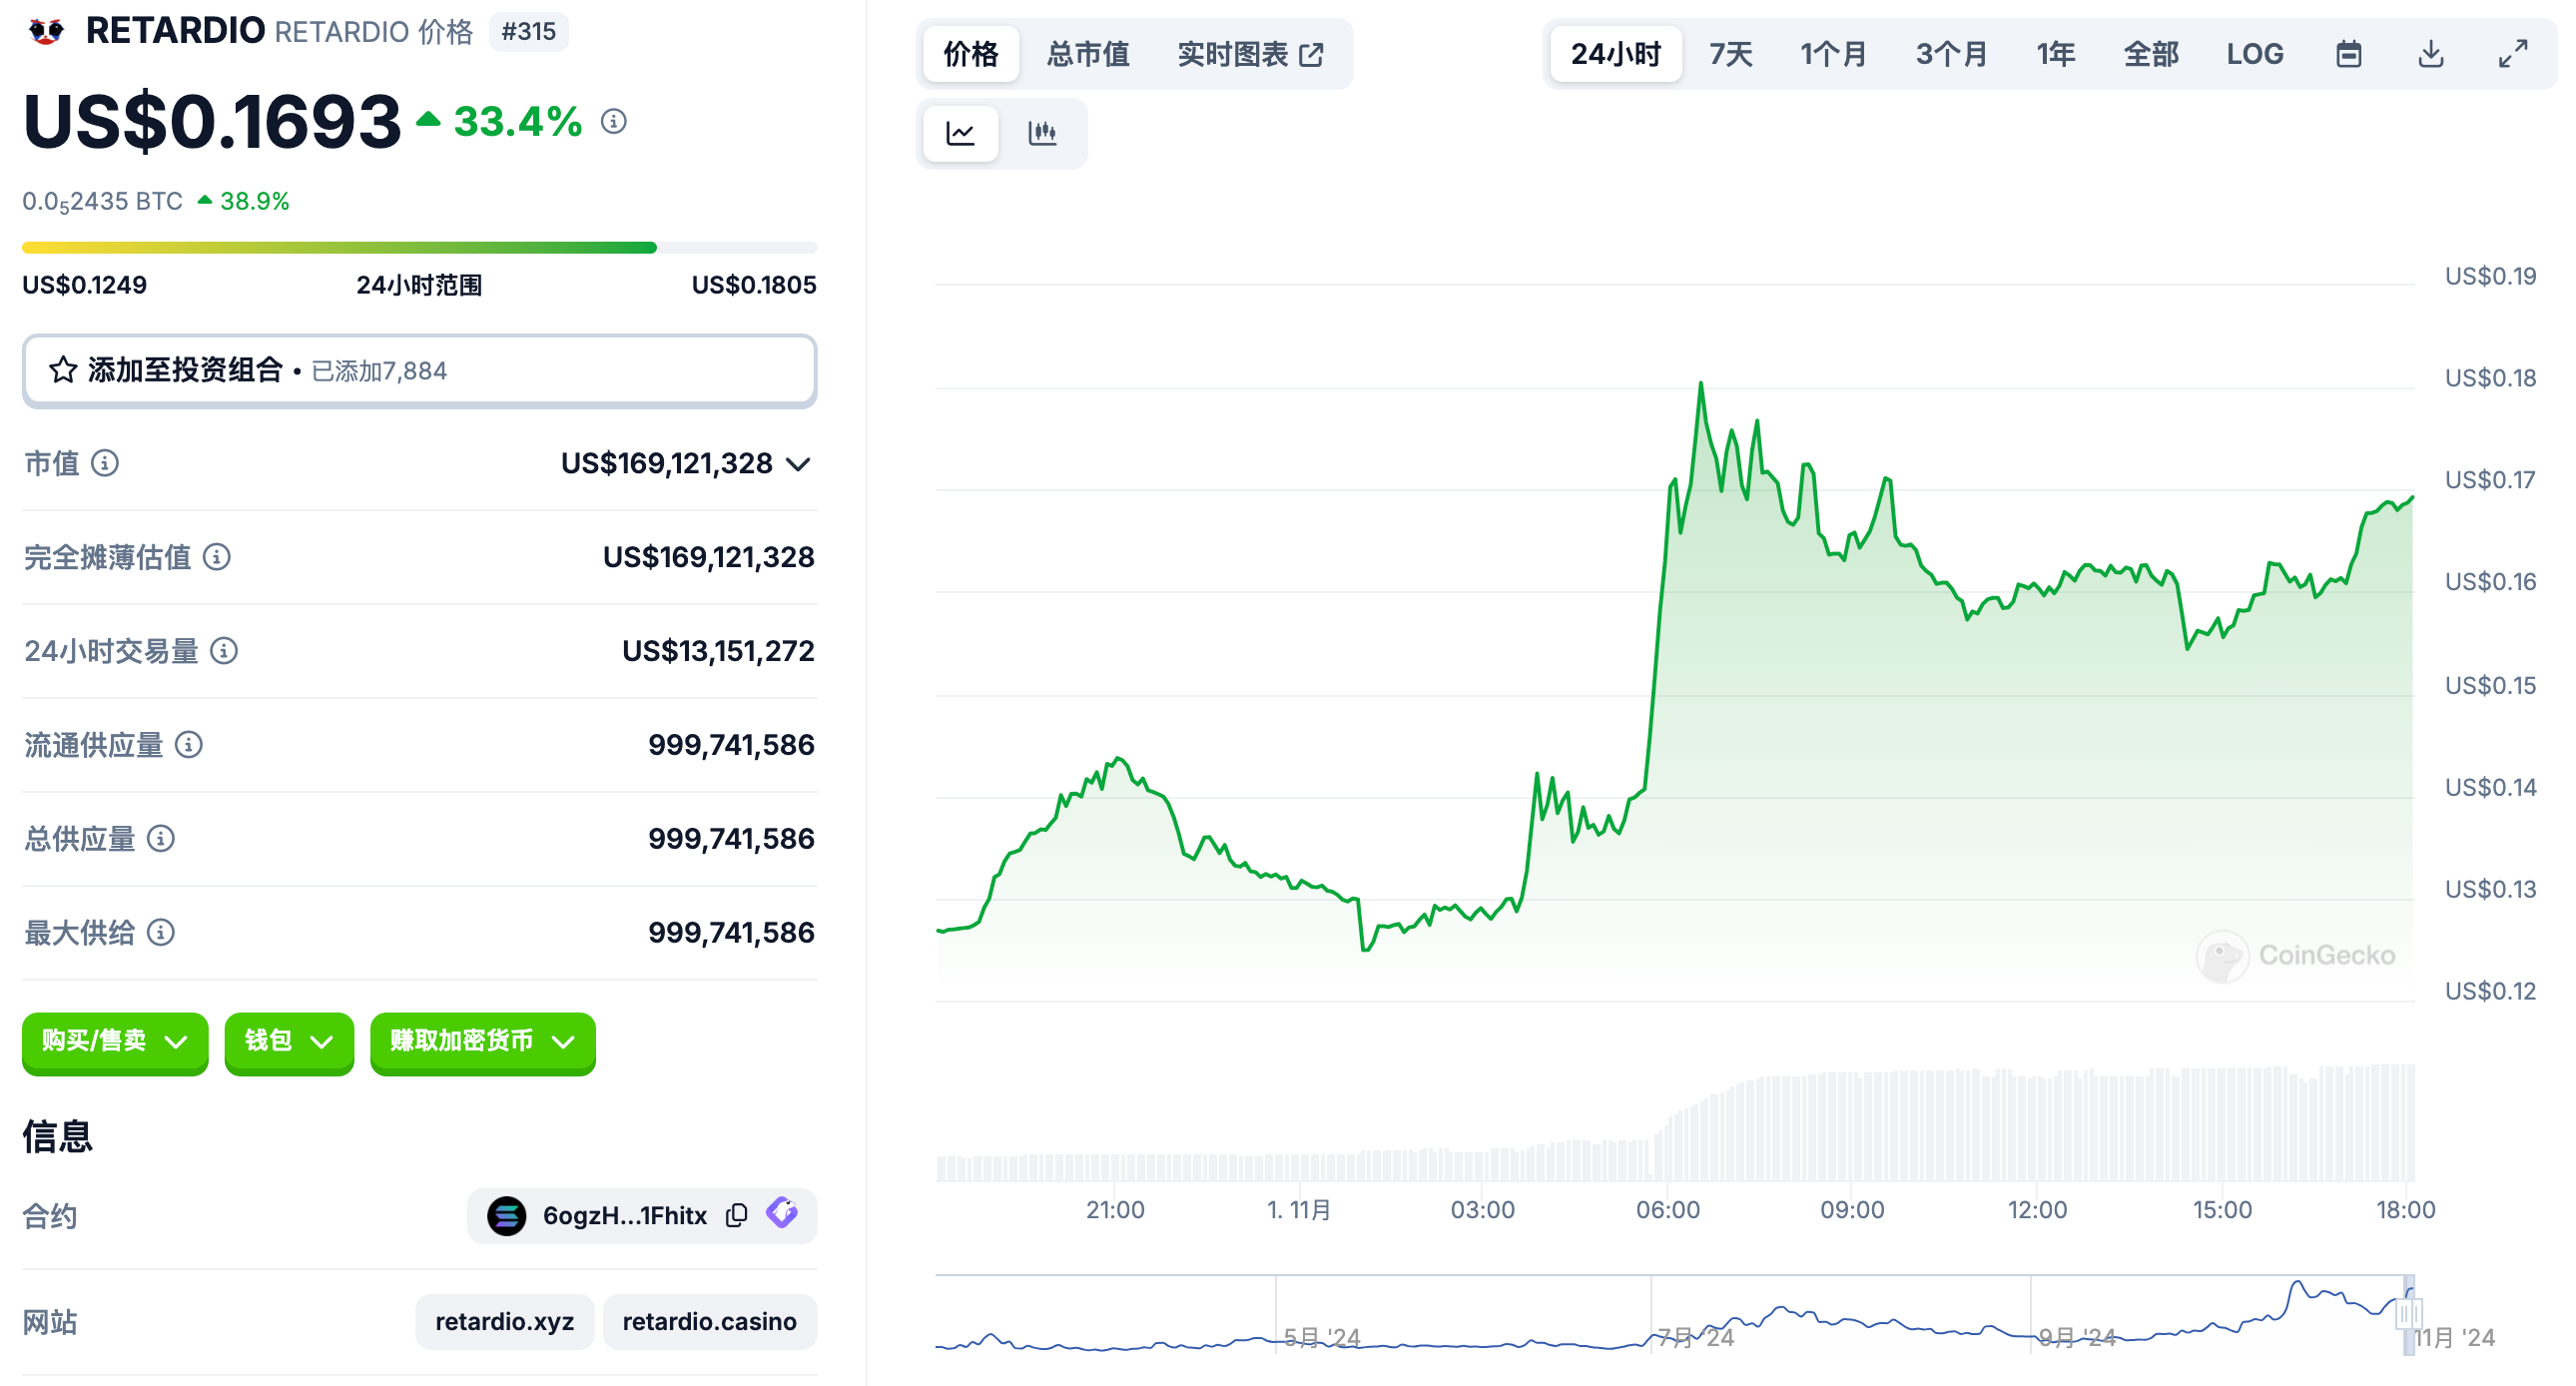
Task: Switch to the candlestick chart icon
Action: point(1042,133)
